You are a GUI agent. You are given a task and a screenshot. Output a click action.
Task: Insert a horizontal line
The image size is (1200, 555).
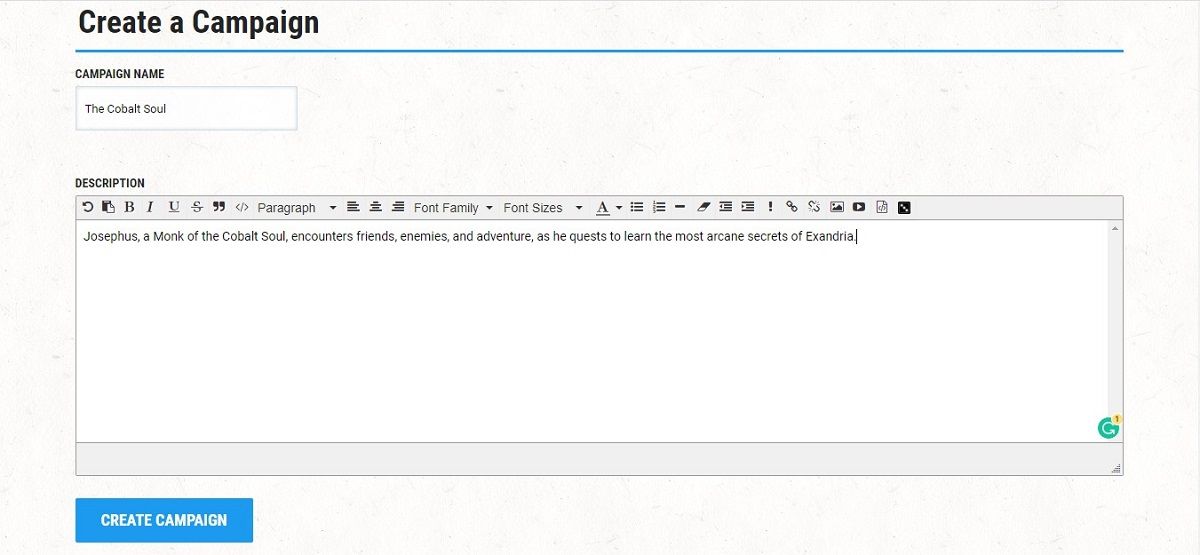pyautogui.click(x=680, y=207)
